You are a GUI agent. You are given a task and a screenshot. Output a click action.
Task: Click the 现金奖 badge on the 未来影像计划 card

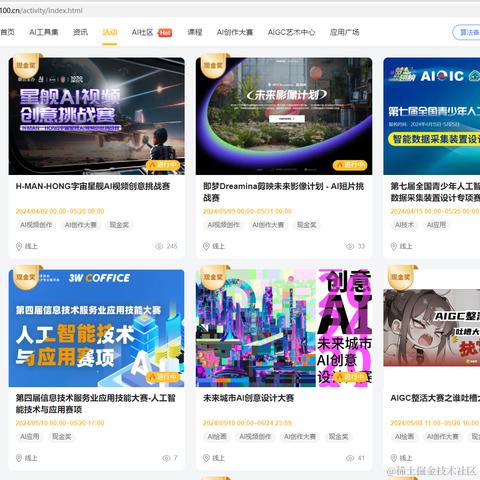[214, 65]
